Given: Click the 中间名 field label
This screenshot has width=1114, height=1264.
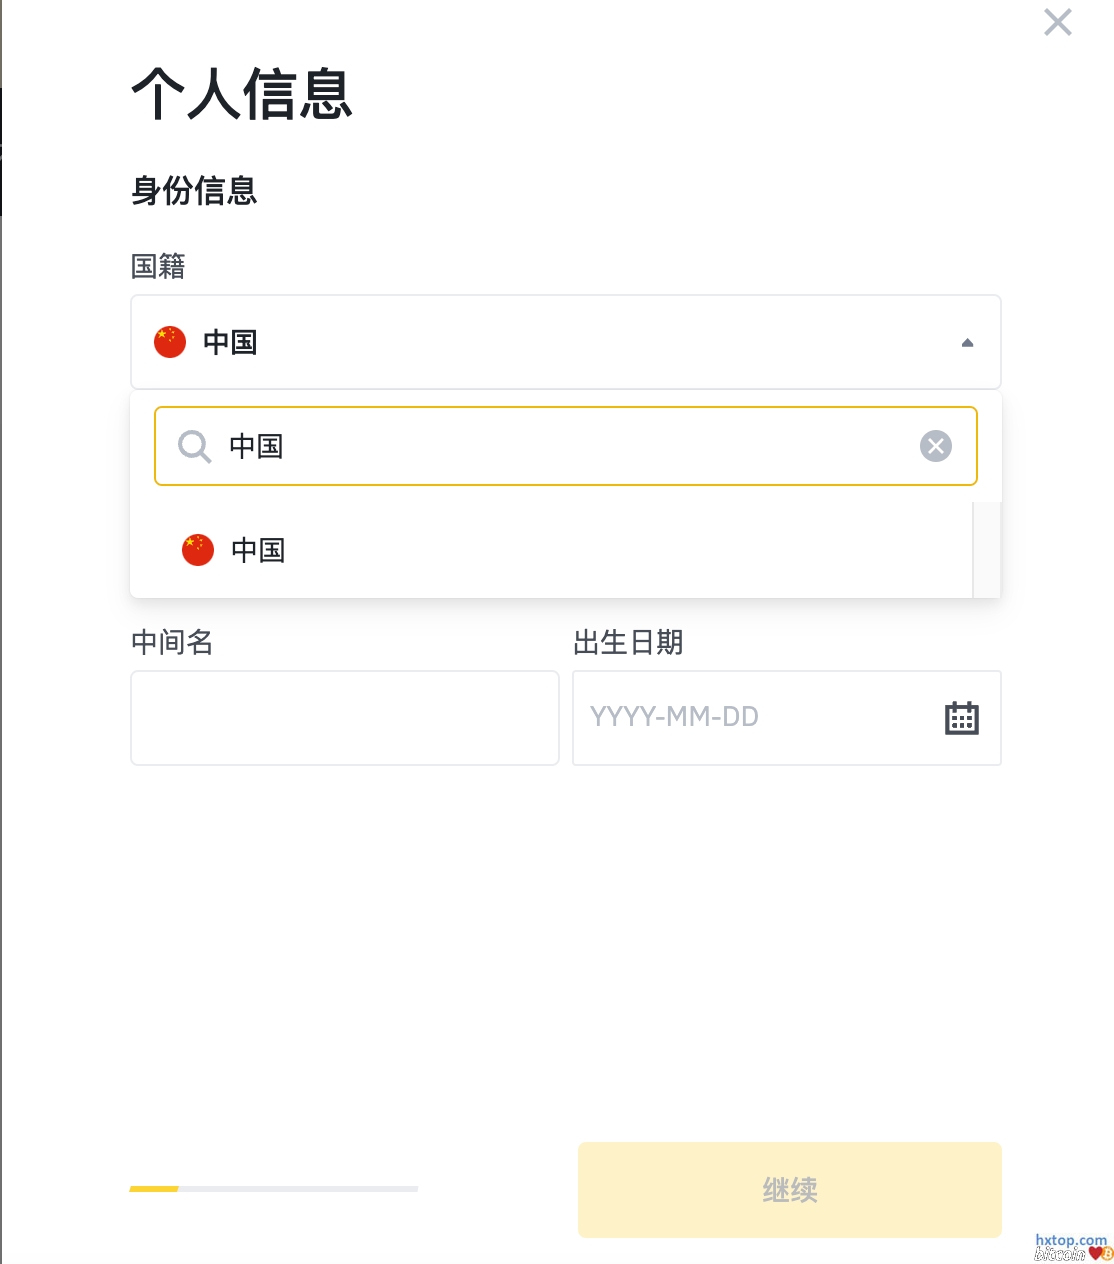Looking at the screenshot, I should [172, 642].
